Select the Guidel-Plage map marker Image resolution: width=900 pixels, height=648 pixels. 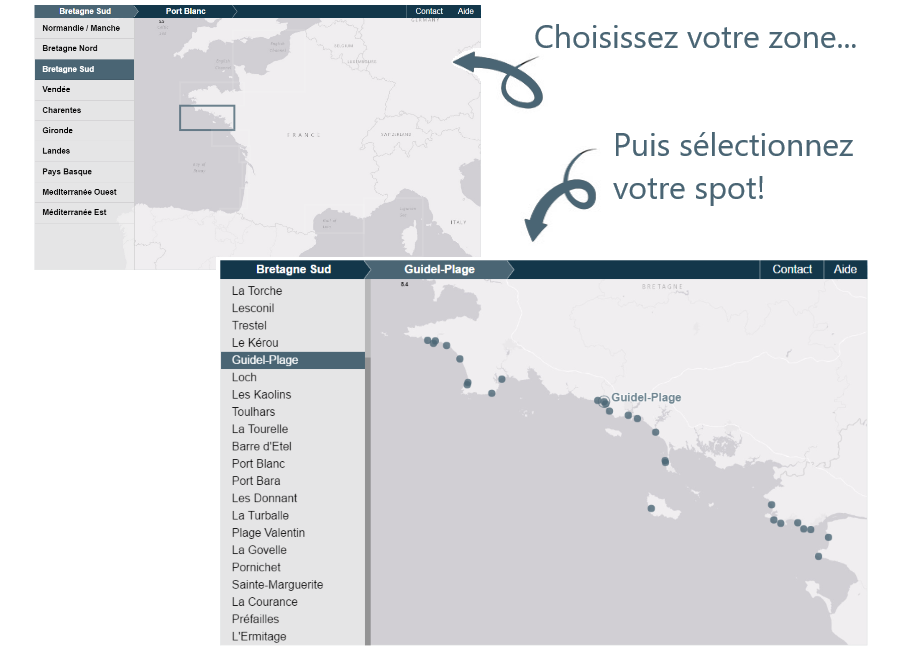pyautogui.click(x=604, y=402)
